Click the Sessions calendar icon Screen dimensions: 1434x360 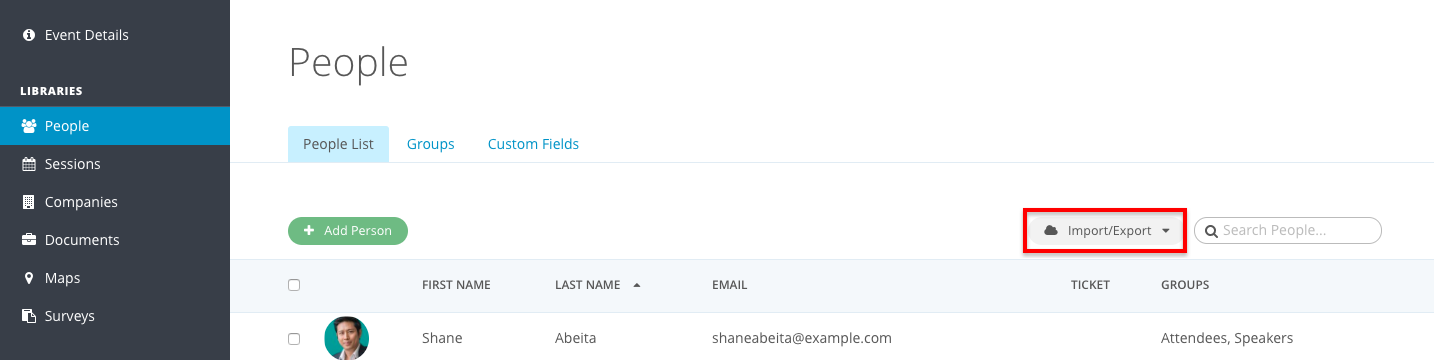click(29, 164)
